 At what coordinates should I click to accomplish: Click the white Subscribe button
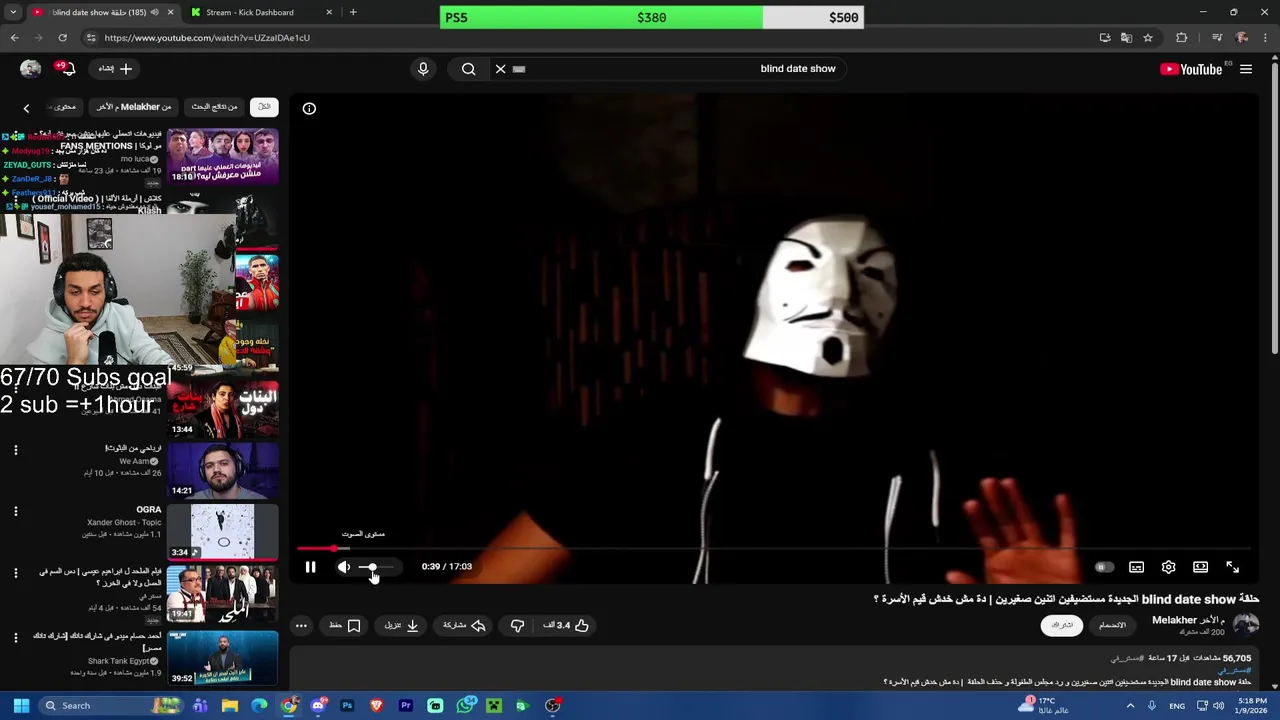pyautogui.click(x=1062, y=625)
